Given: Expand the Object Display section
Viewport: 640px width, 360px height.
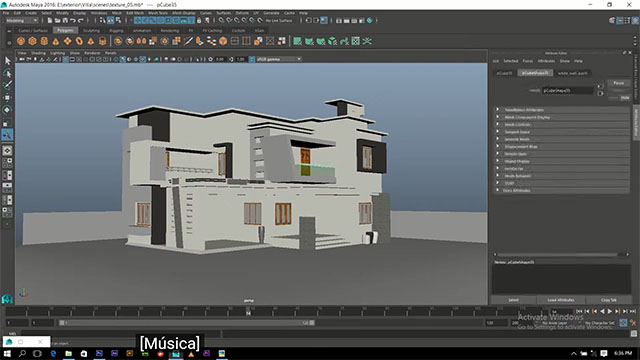Looking at the screenshot, I should click(x=561, y=161).
